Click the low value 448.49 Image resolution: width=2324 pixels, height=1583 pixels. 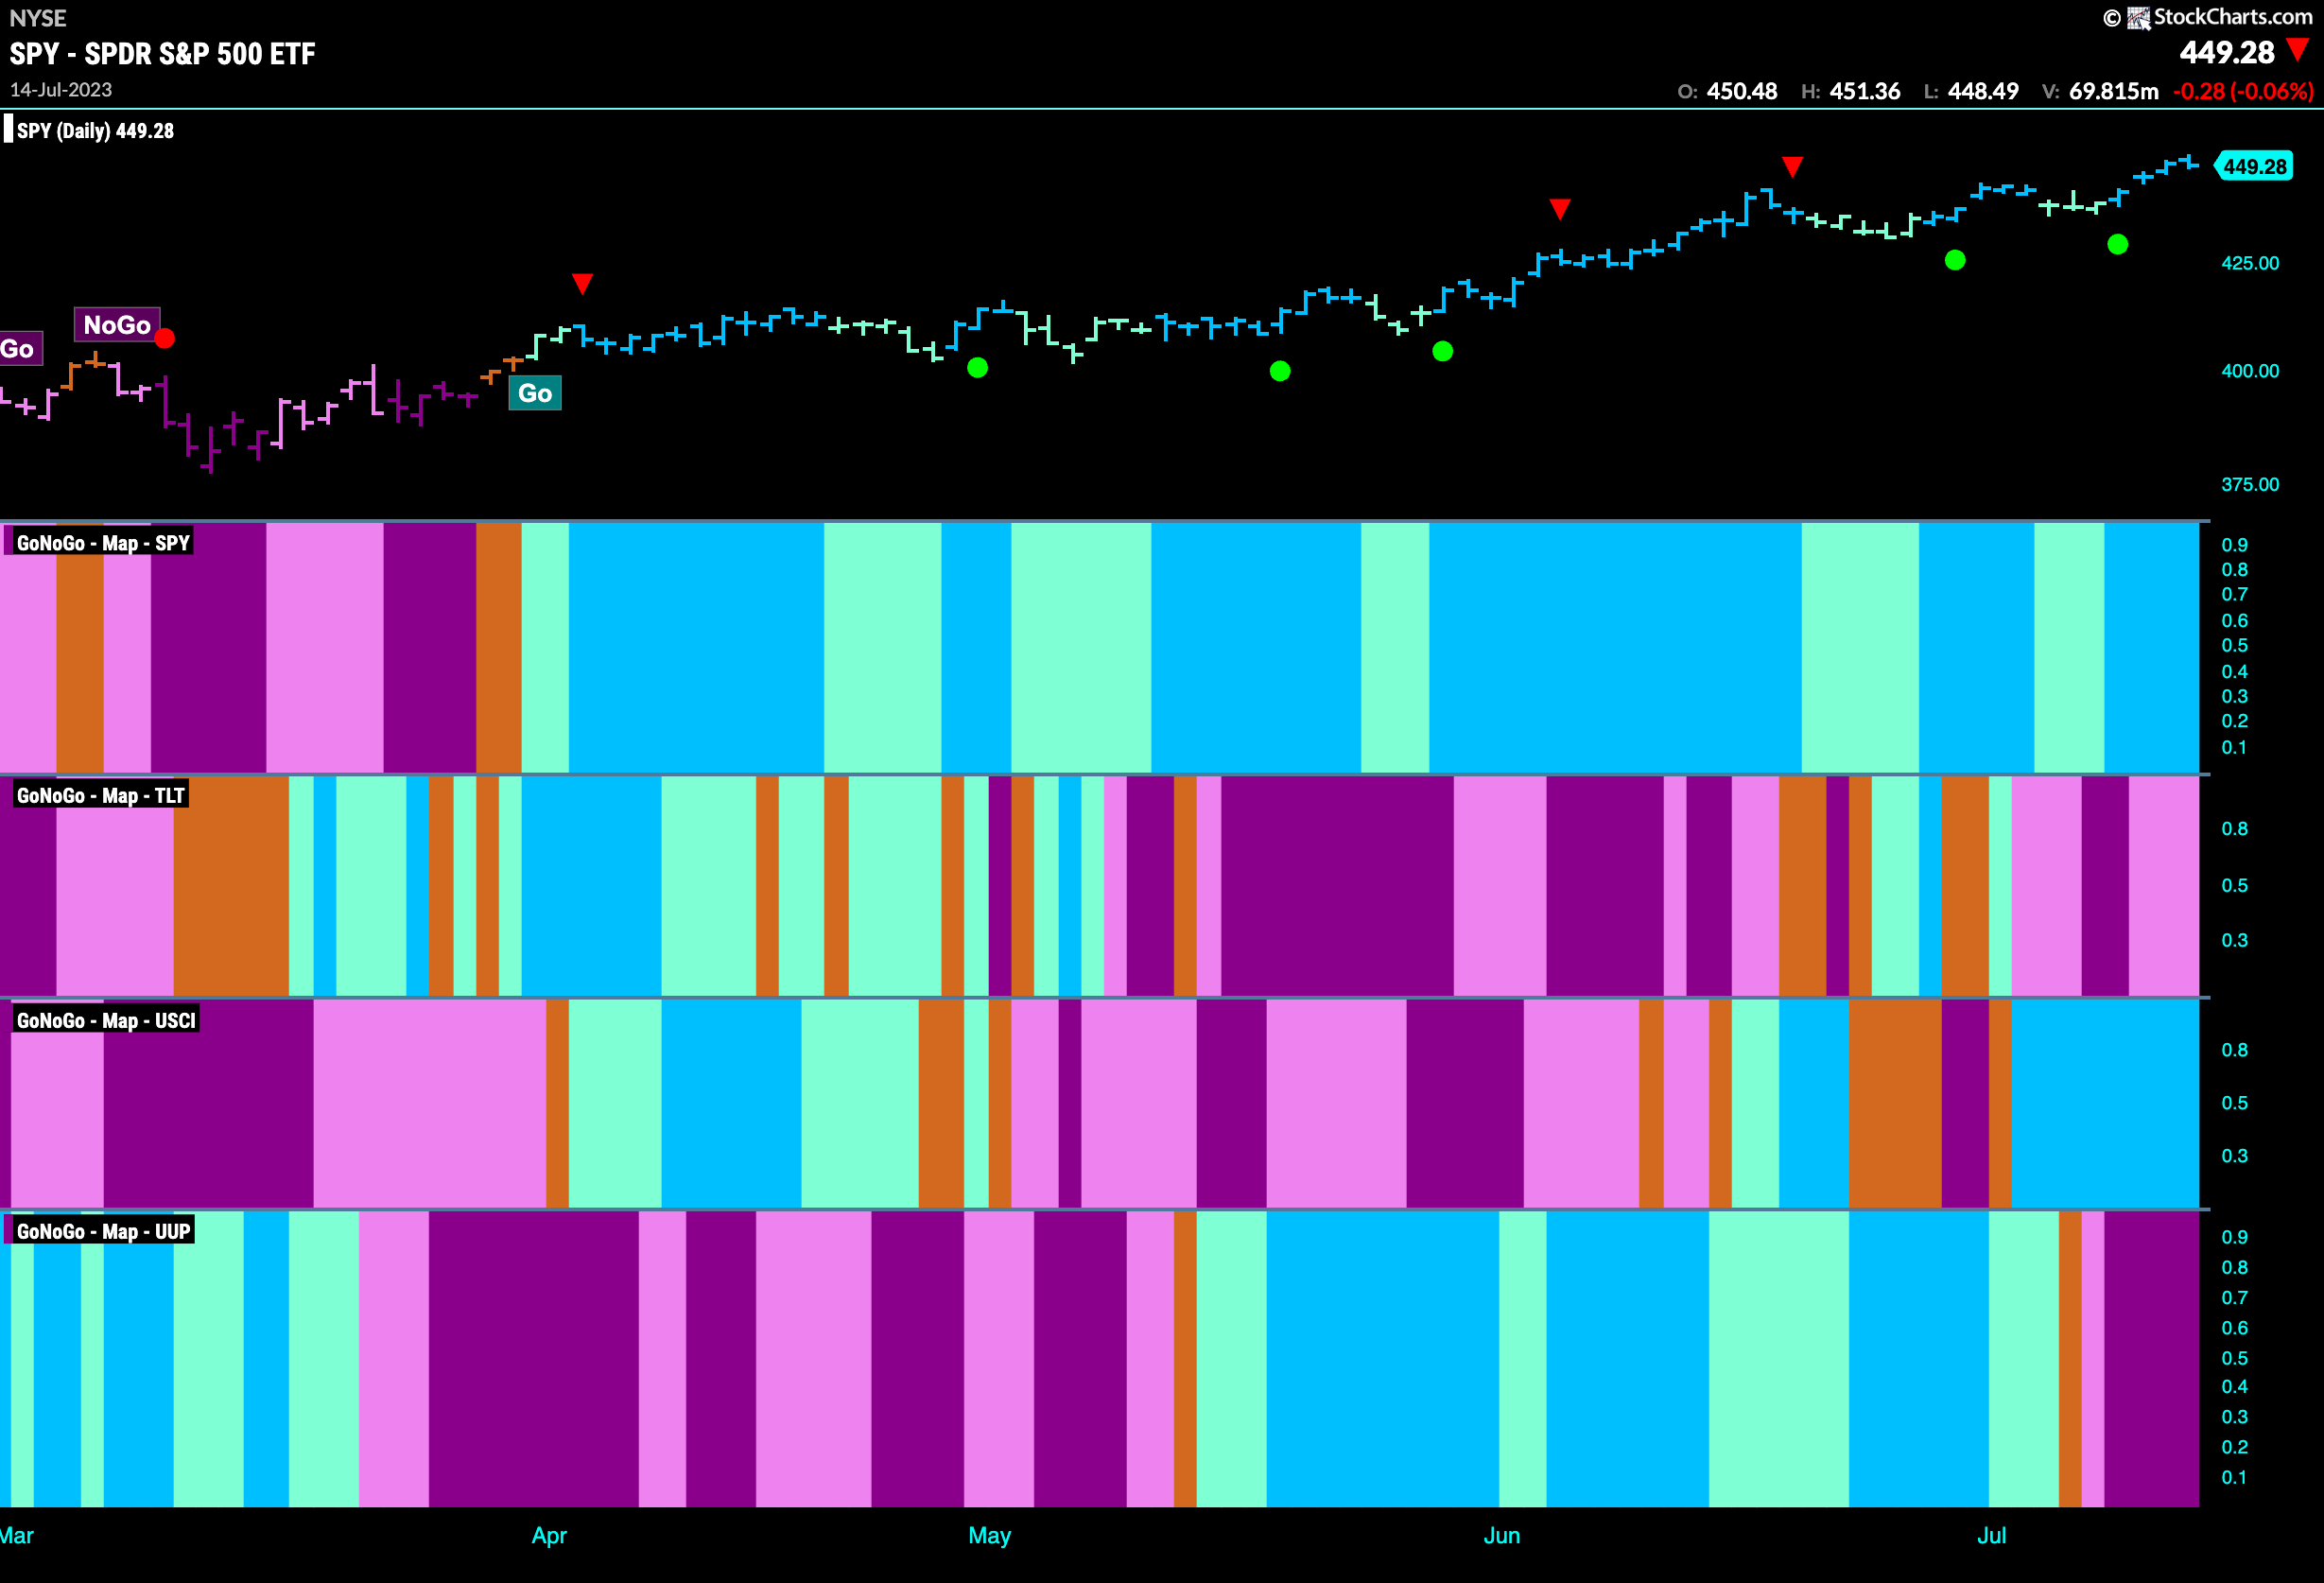(x=1983, y=91)
